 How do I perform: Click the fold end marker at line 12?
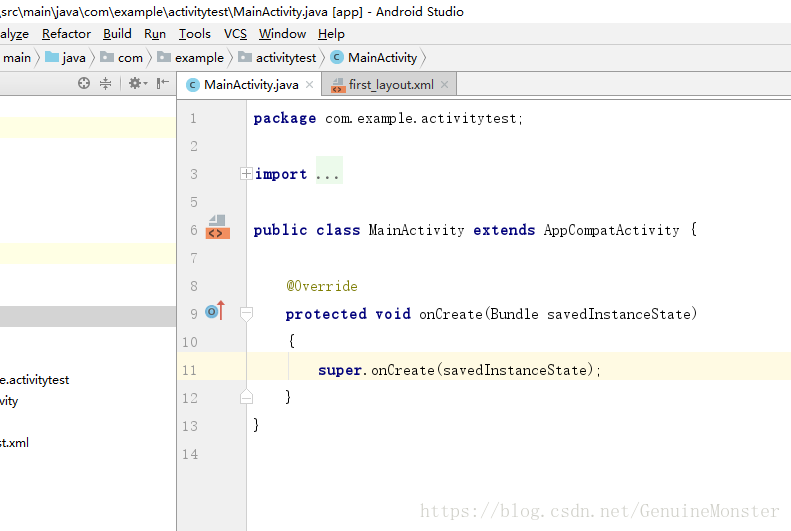tap(246, 397)
